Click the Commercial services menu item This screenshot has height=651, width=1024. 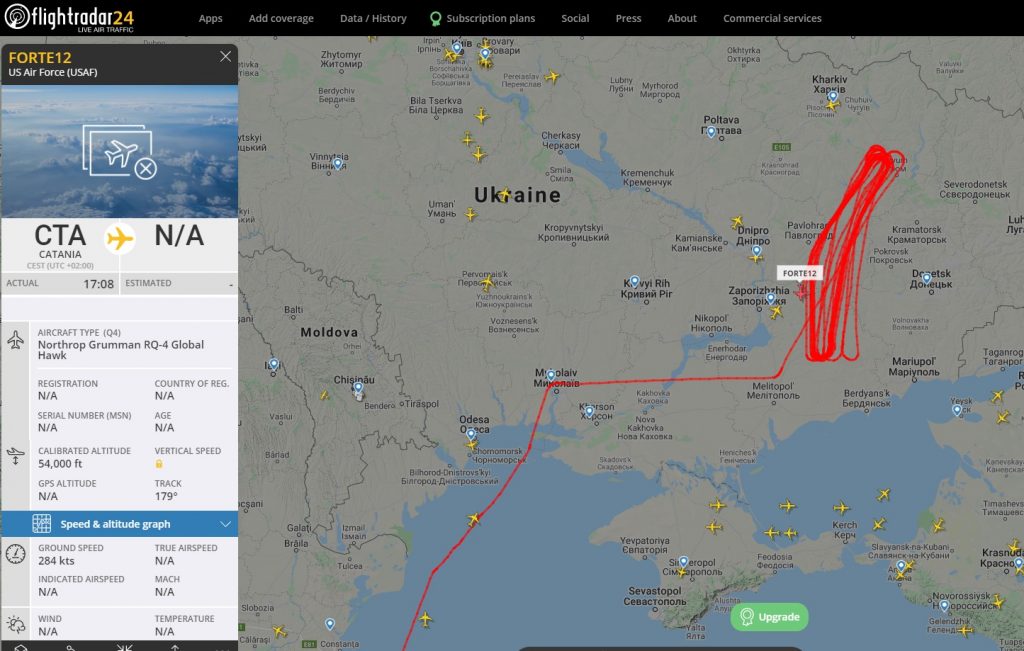point(772,18)
